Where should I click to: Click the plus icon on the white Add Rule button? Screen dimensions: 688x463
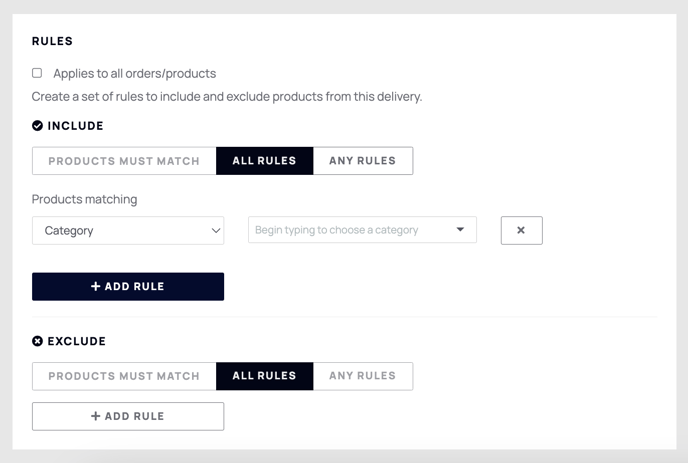[x=95, y=416]
